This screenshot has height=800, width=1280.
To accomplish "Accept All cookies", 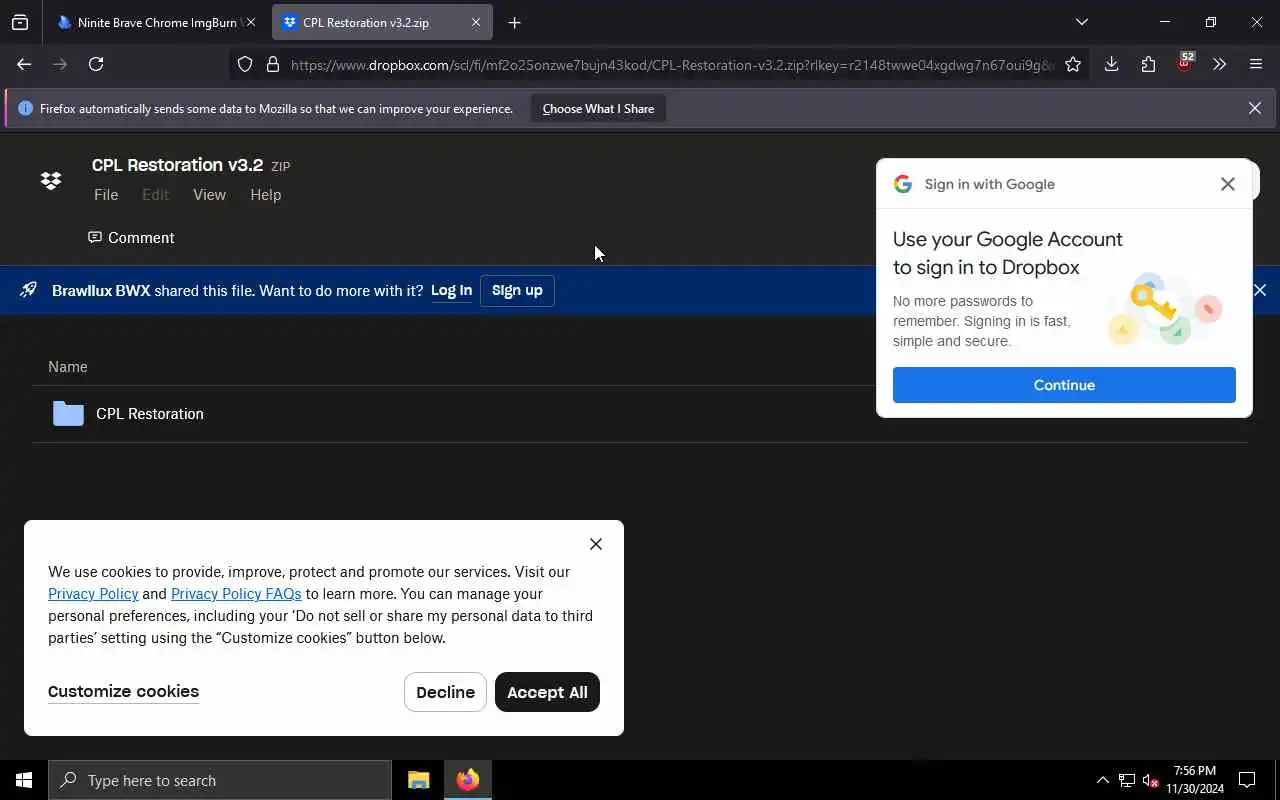I will 547,692.
